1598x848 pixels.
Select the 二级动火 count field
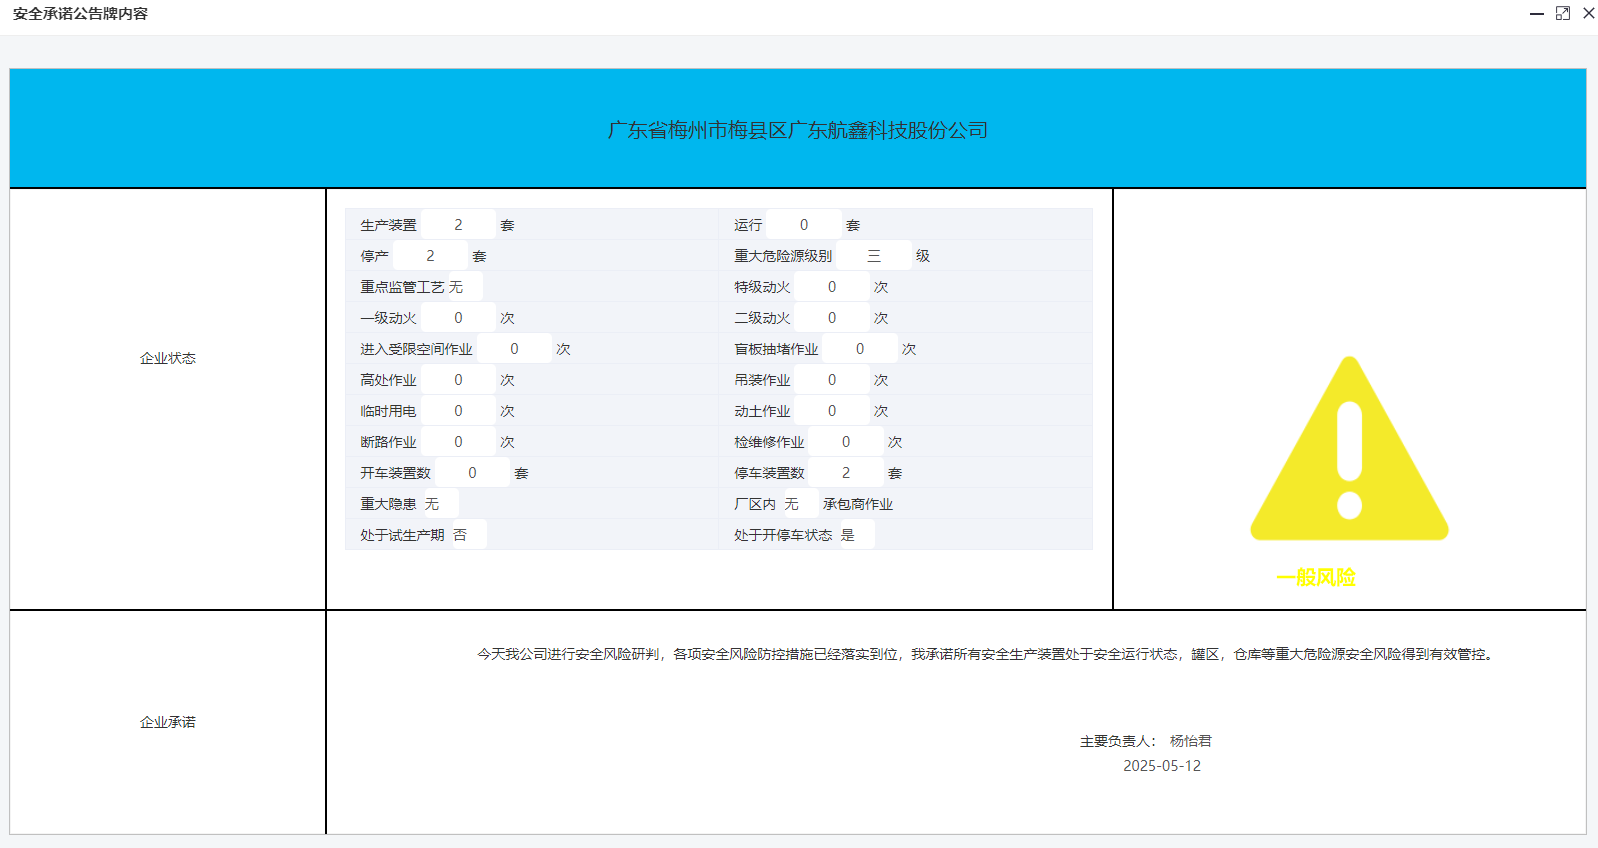pyautogui.click(x=832, y=318)
